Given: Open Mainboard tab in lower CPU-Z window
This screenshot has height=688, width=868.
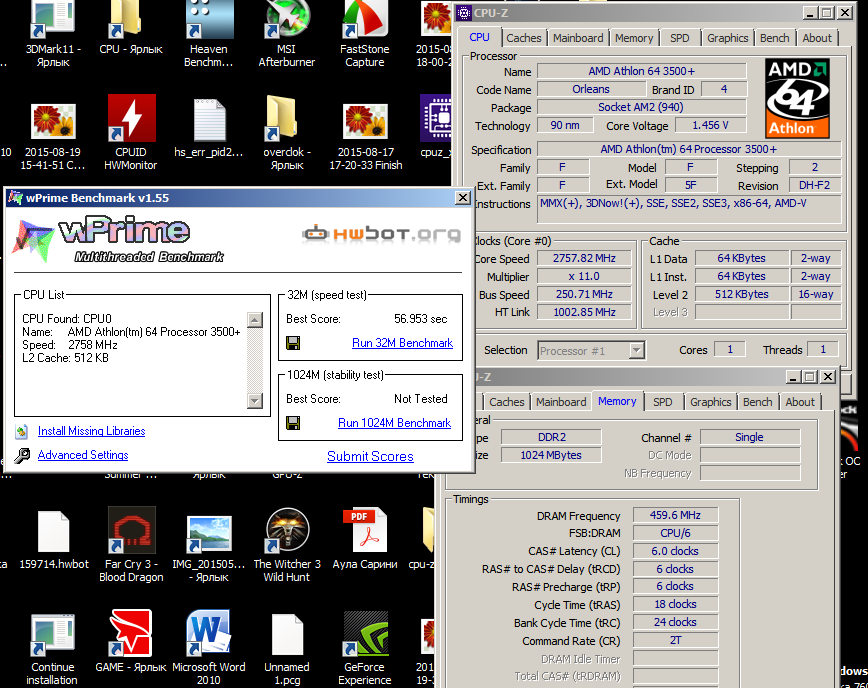Looking at the screenshot, I should 561,402.
